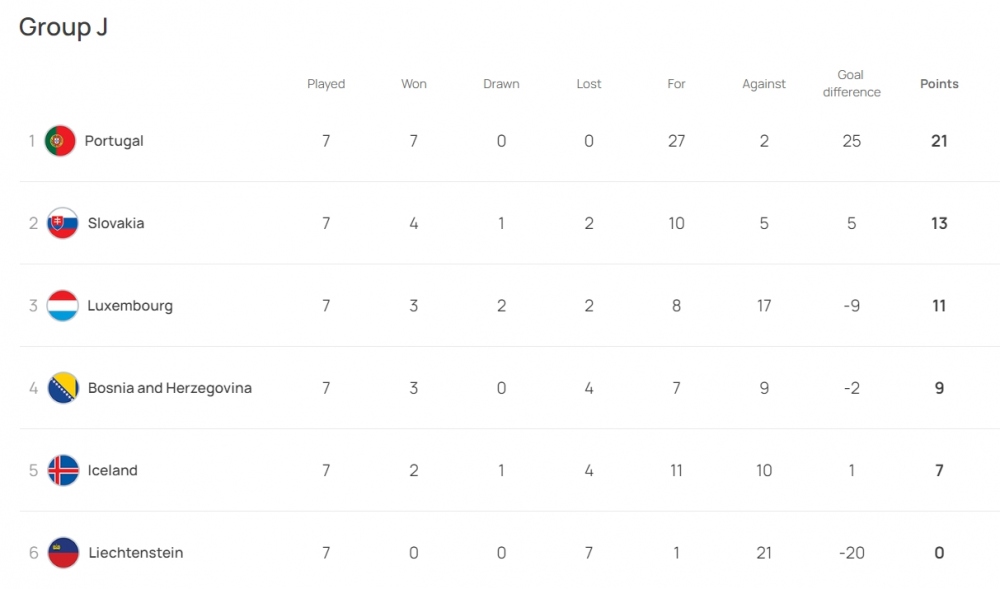
Task: Click the Group J heading
Action: tap(63, 27)
